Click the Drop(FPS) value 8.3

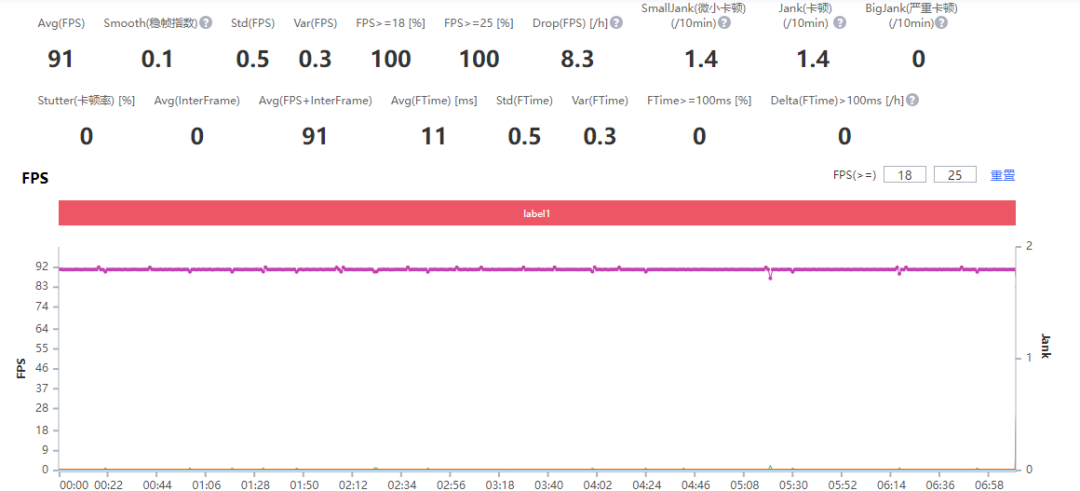[x=577, y=60]
